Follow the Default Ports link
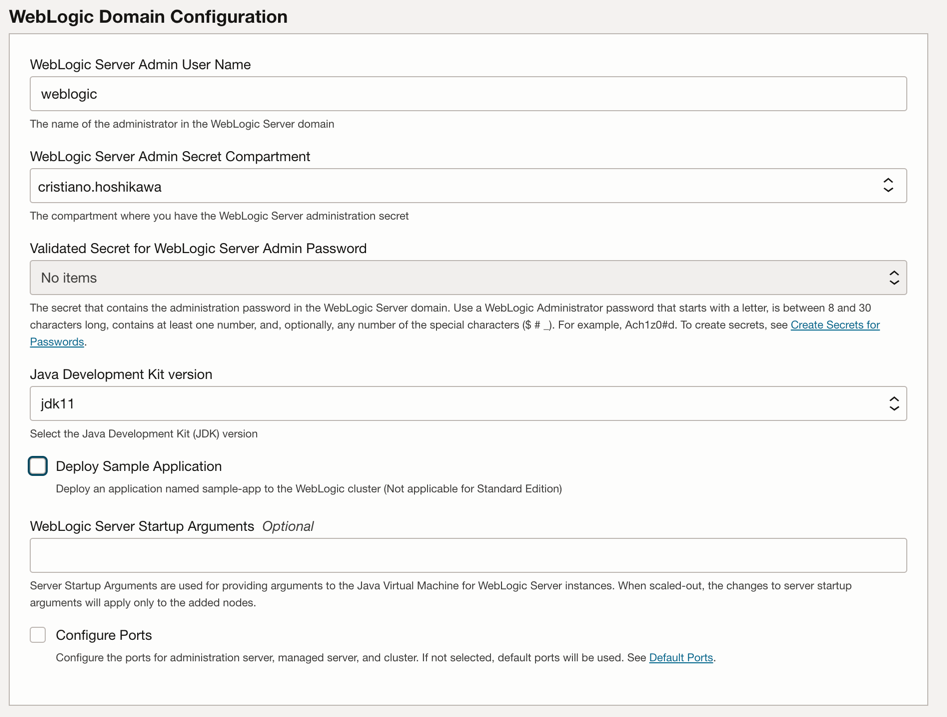 point(681,658)
